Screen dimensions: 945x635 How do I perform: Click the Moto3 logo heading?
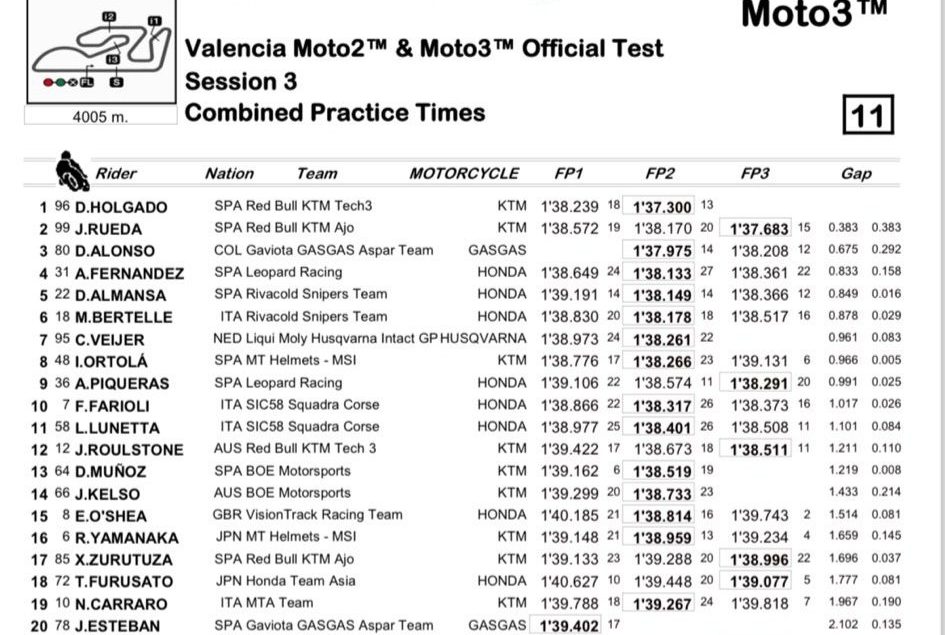[814, 14]
